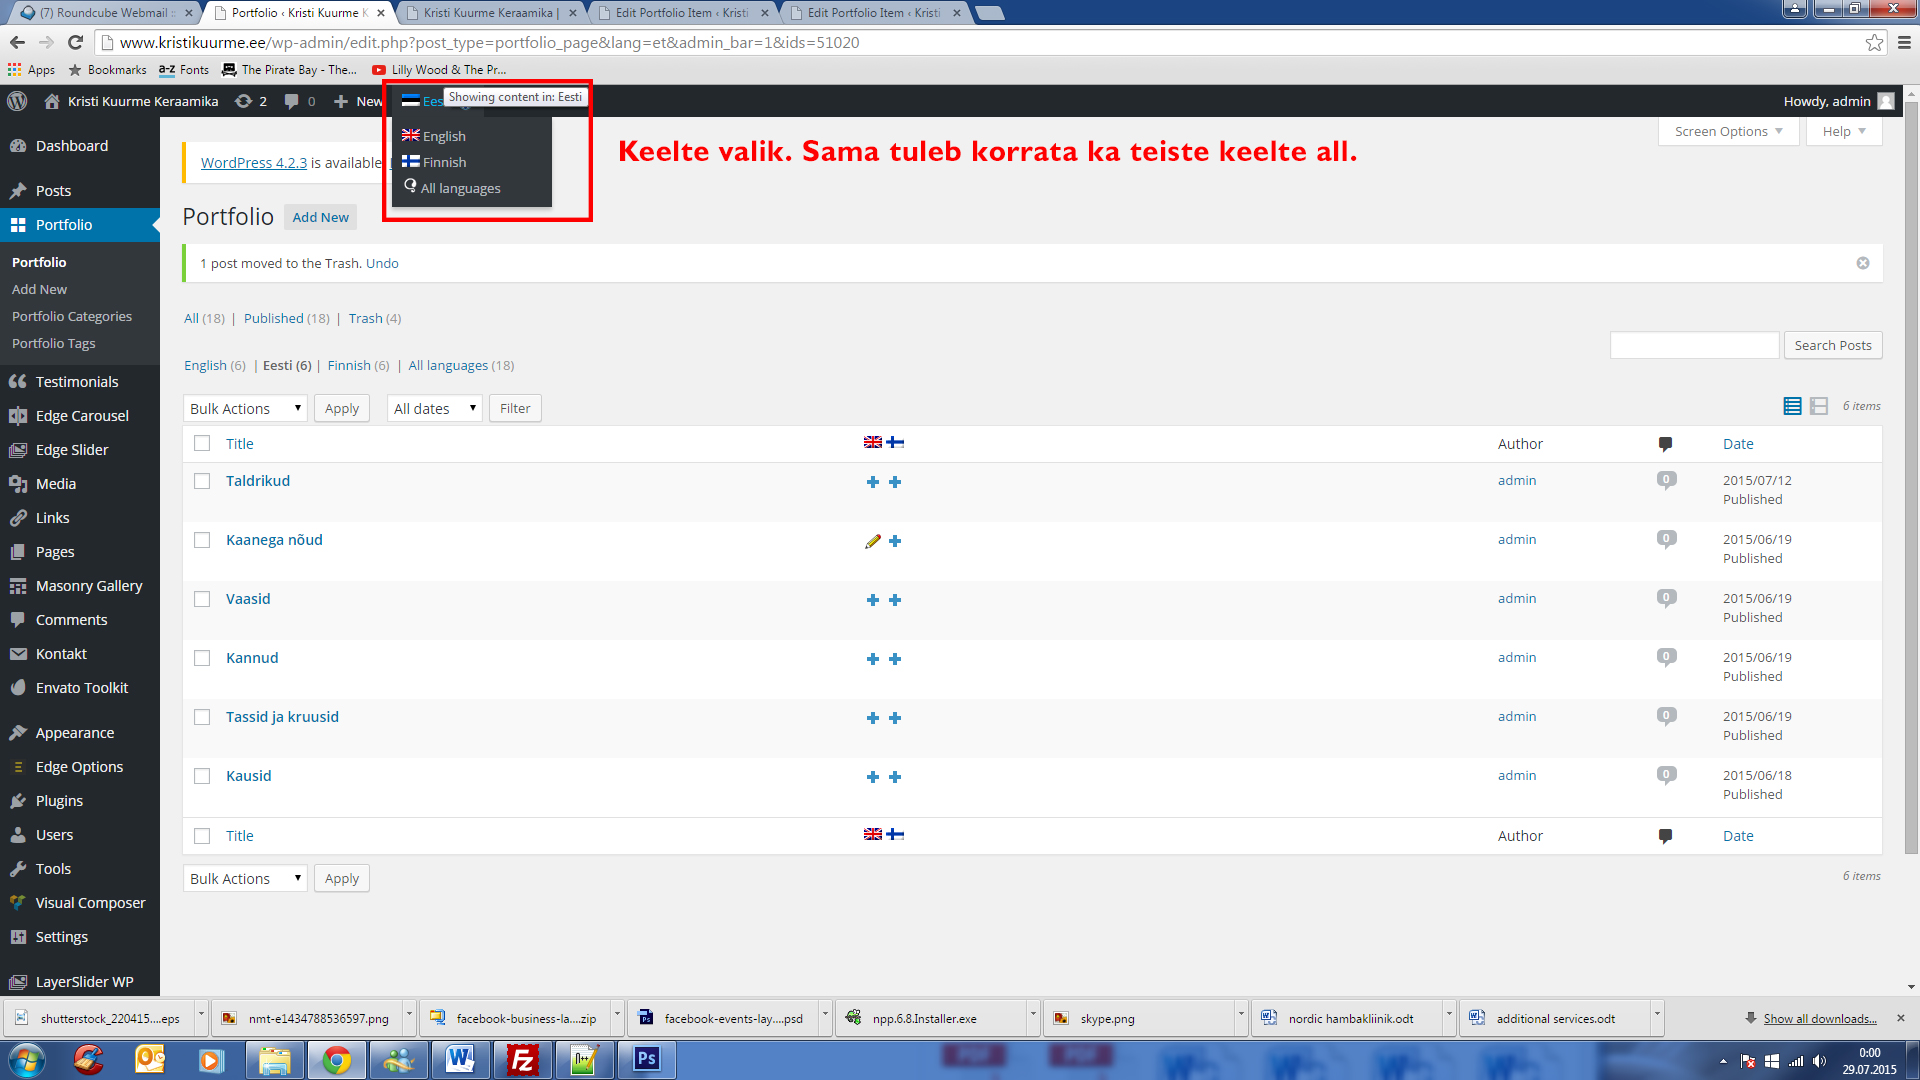Screen dimensions: 1920x1080
Task: Open the bottom Bulk Actions dropdown
Action: pyautogui.click(x=245, y=878)
